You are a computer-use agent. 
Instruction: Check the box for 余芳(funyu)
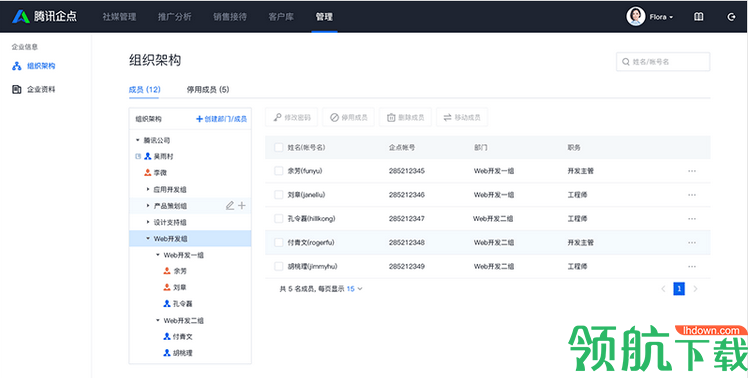(x=279, y=171)
